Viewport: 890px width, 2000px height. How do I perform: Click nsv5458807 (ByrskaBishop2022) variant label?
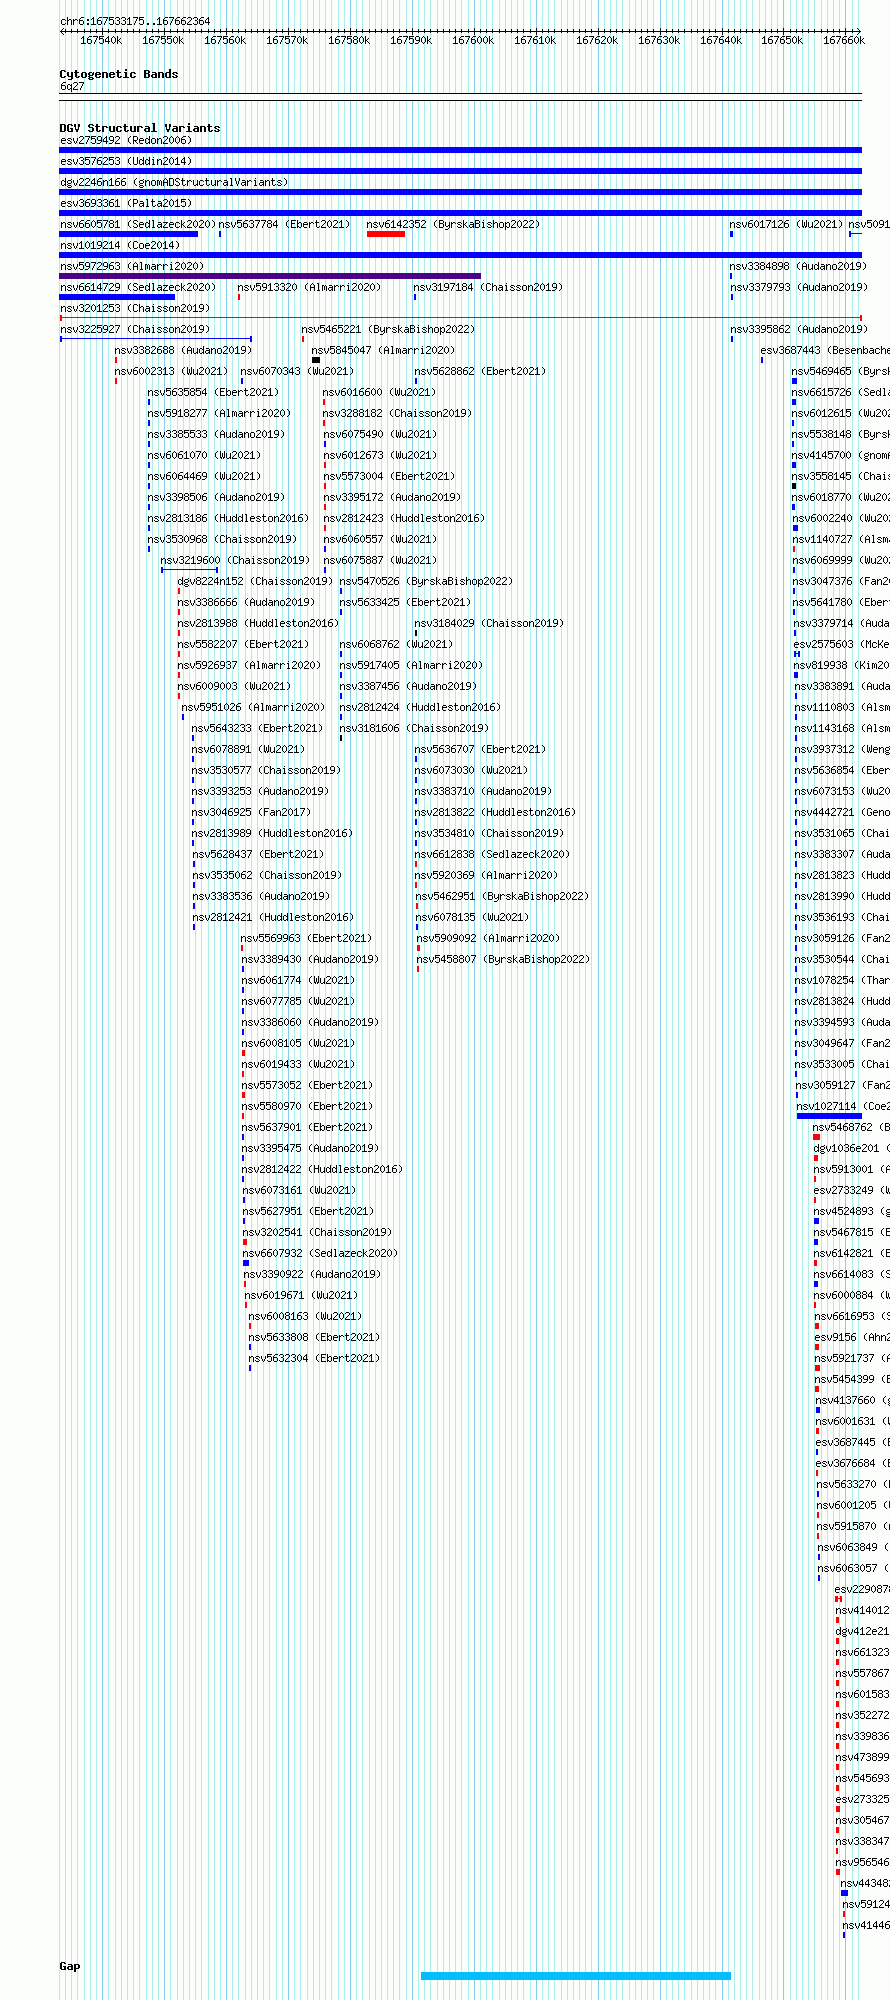503,959
